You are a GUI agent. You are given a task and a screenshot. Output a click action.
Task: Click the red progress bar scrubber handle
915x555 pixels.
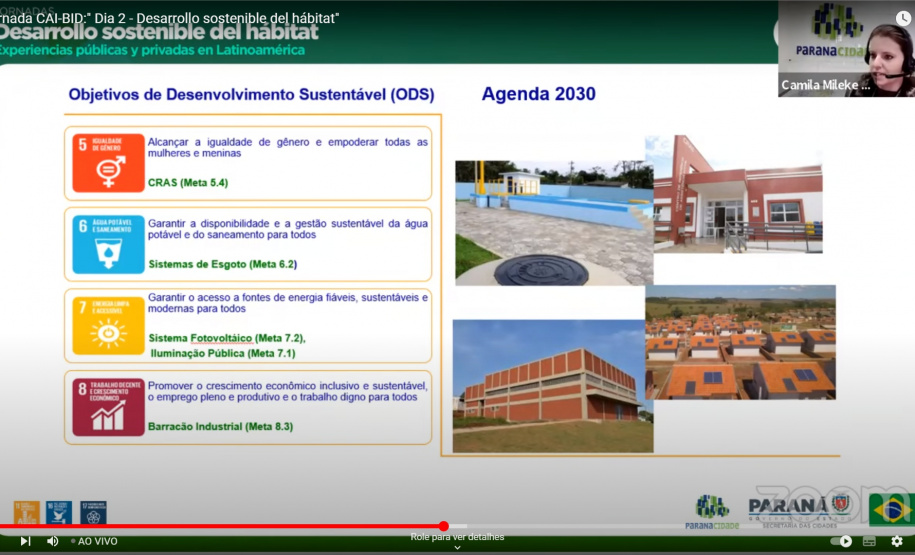pyautogui.click(x=443, y=526)
